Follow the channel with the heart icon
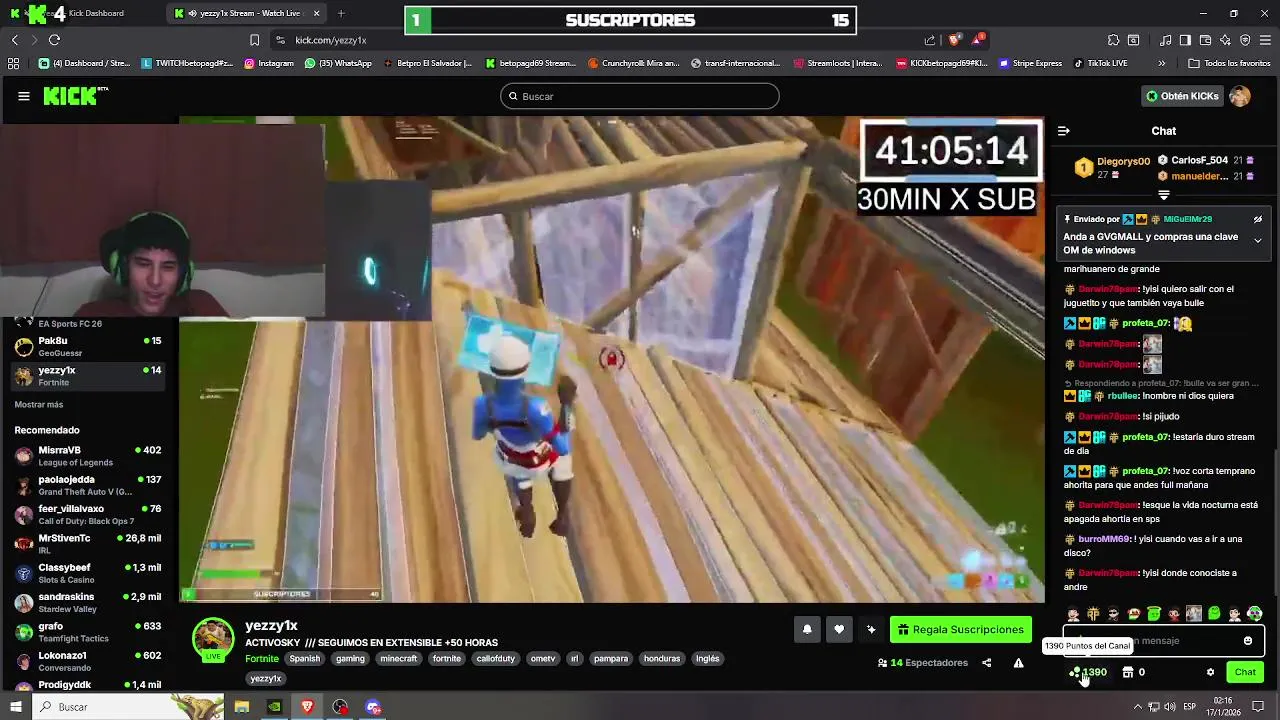The height and width of the screenshot is (720, 1280). pos(839,629)
